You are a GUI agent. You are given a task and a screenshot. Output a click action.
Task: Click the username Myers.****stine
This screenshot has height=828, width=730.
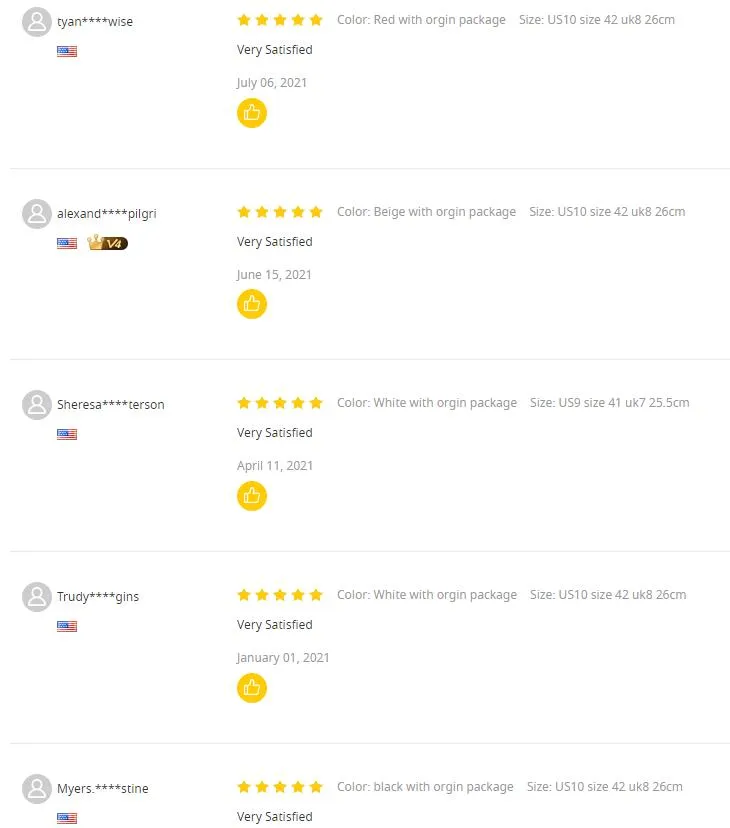click(102, 788)
